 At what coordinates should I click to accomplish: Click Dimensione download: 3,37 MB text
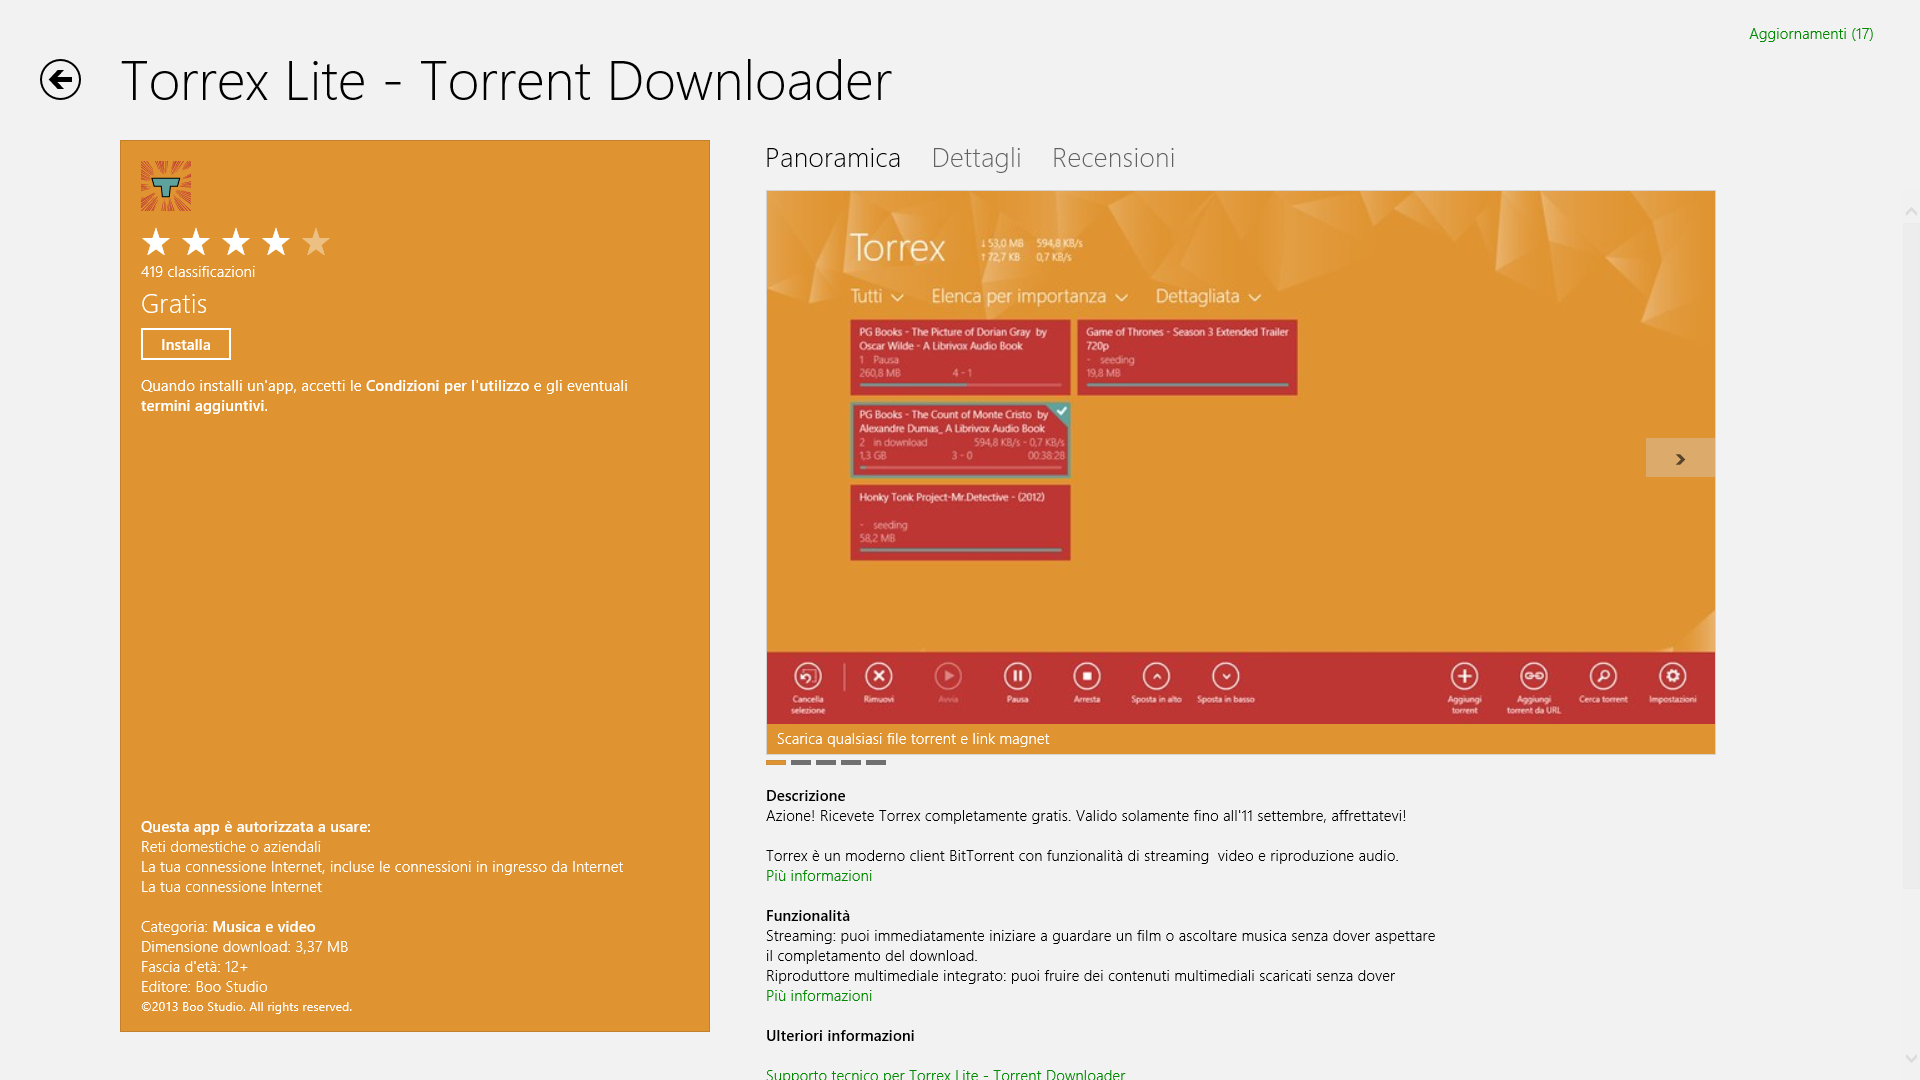pyautogui.click(x=244, y=947)
